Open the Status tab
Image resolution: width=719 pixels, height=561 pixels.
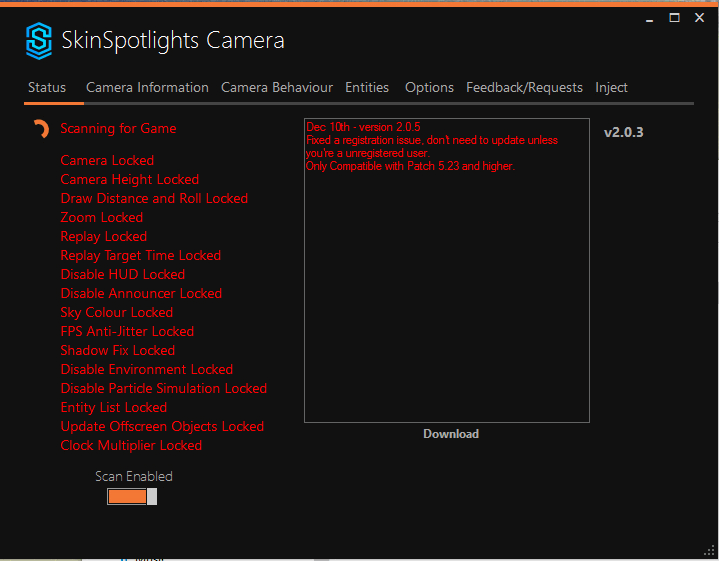[x=47, y=88]
